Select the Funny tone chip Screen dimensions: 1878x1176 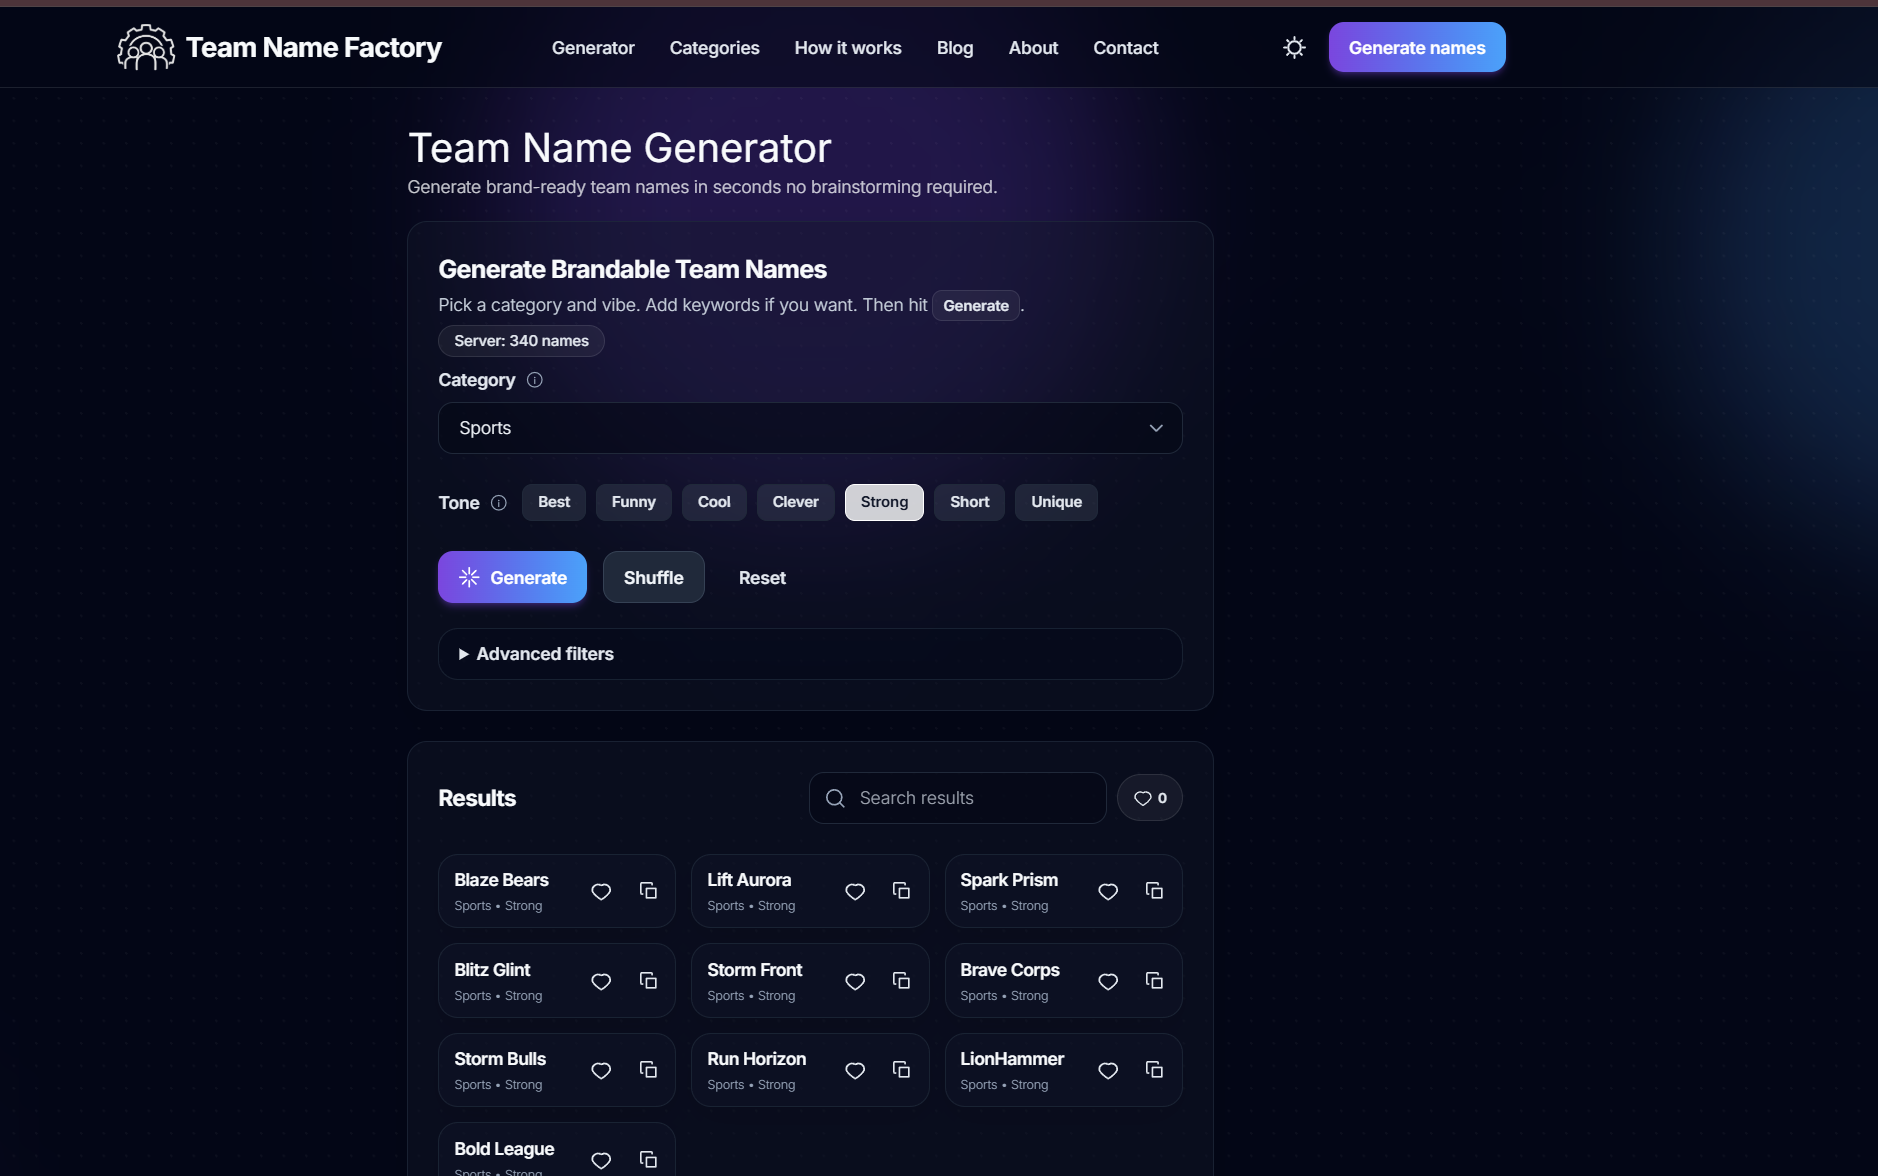[x=634, y=502]
